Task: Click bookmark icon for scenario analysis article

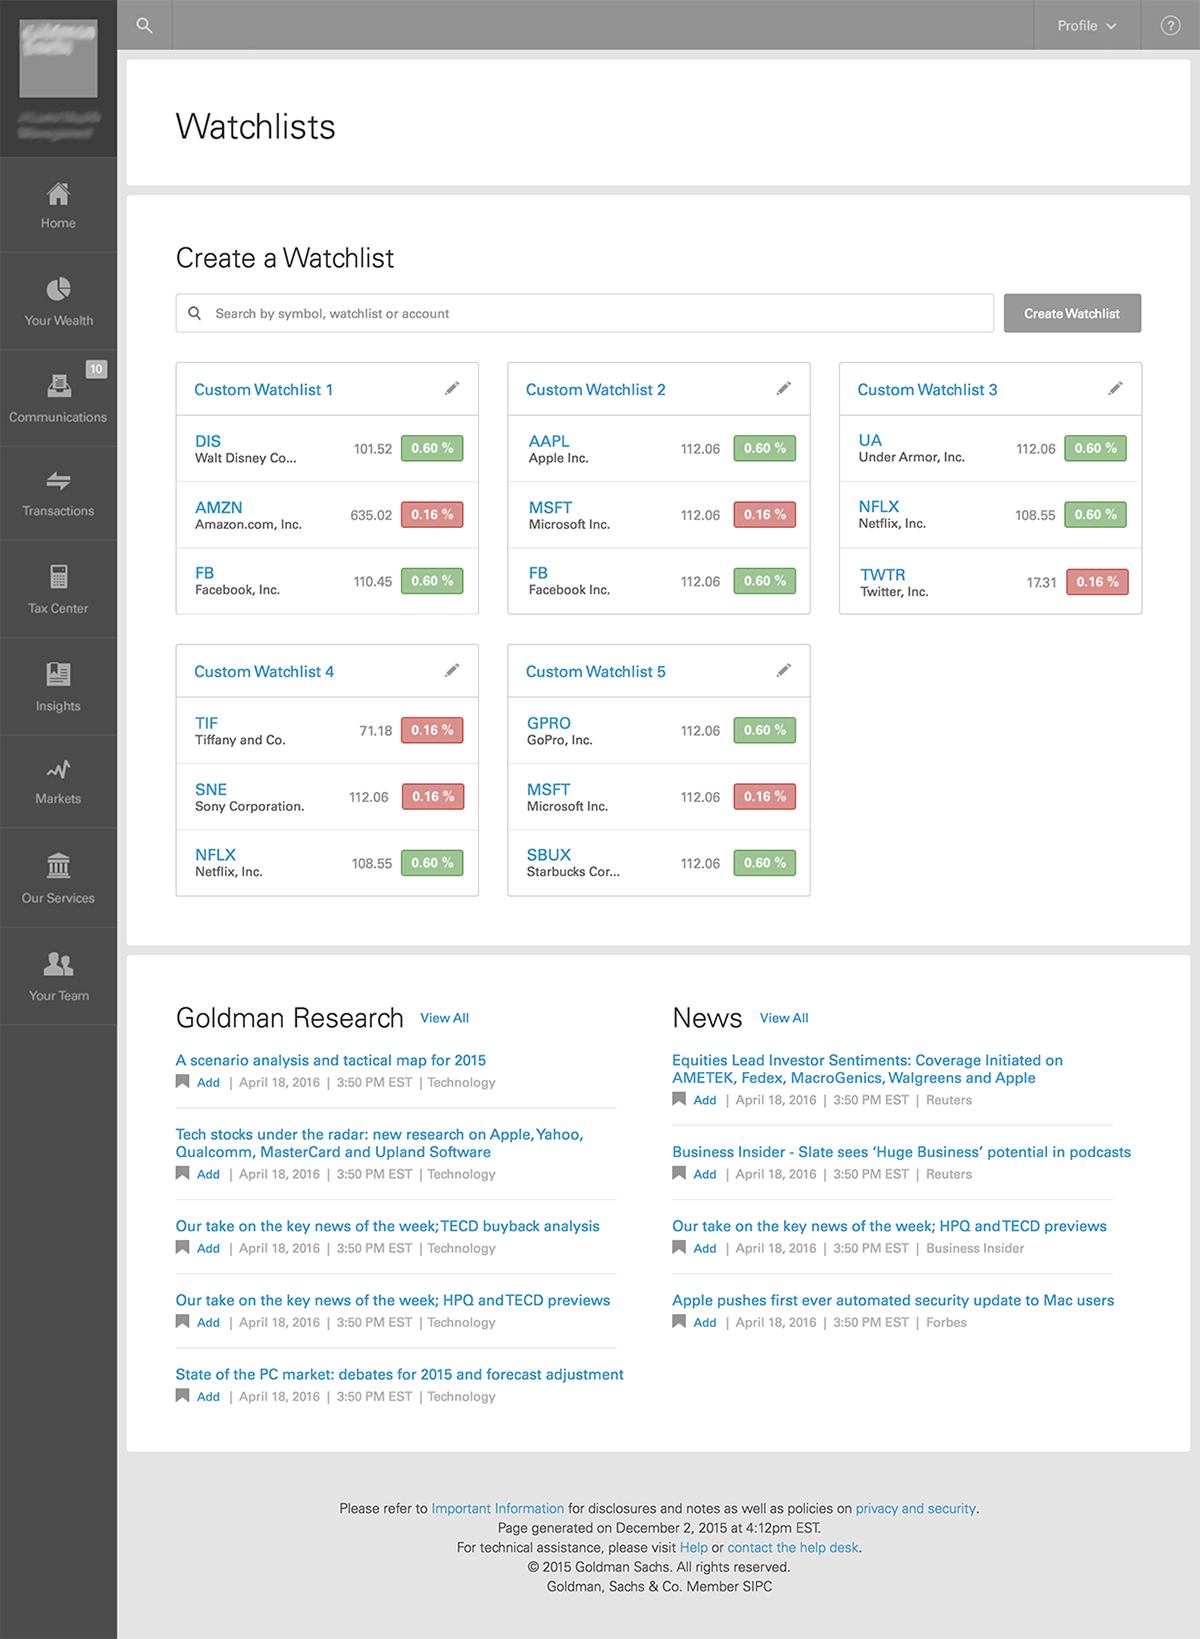Action: pyautogui.click(x=182, y=1081)
